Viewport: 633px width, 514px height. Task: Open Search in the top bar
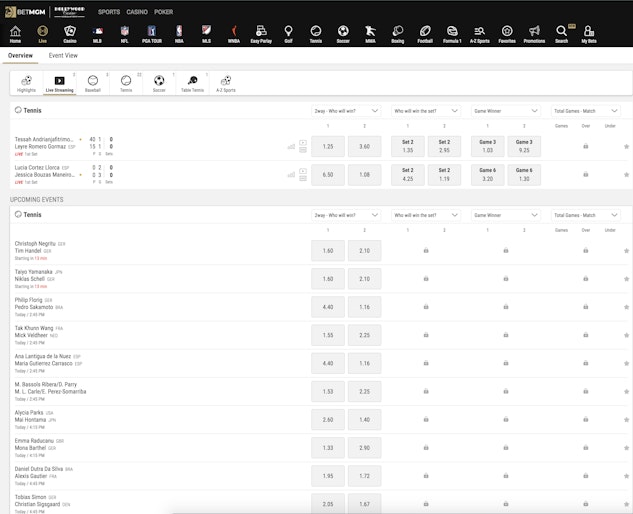tap(561, 34)
